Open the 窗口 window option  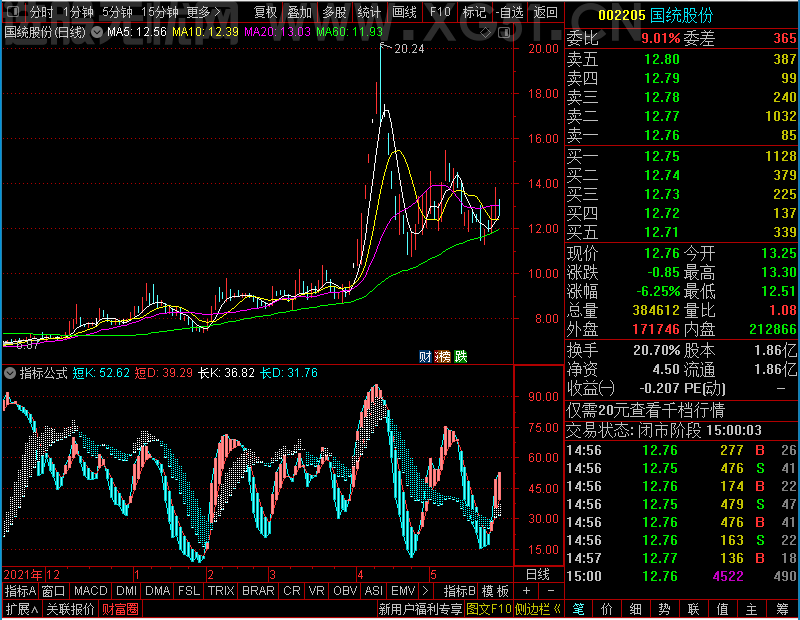54,590
